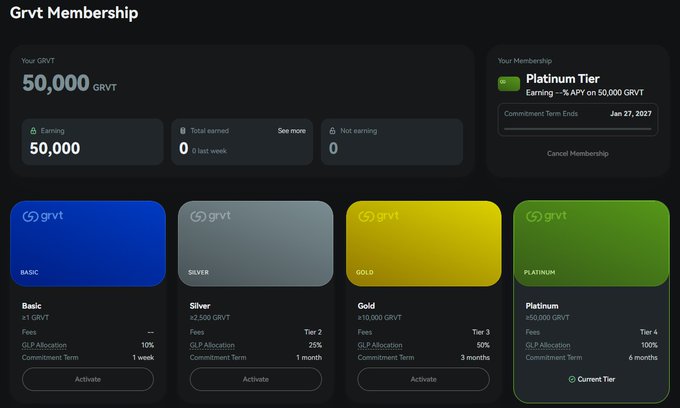
Task: Click the Total earned clipboard icon
Action: pyautogui.click(x=183, y=131)
